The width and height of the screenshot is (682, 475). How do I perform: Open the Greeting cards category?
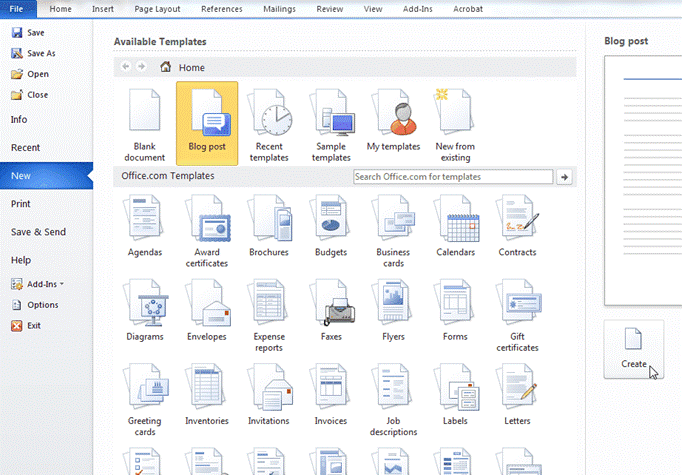click(145, 400)
